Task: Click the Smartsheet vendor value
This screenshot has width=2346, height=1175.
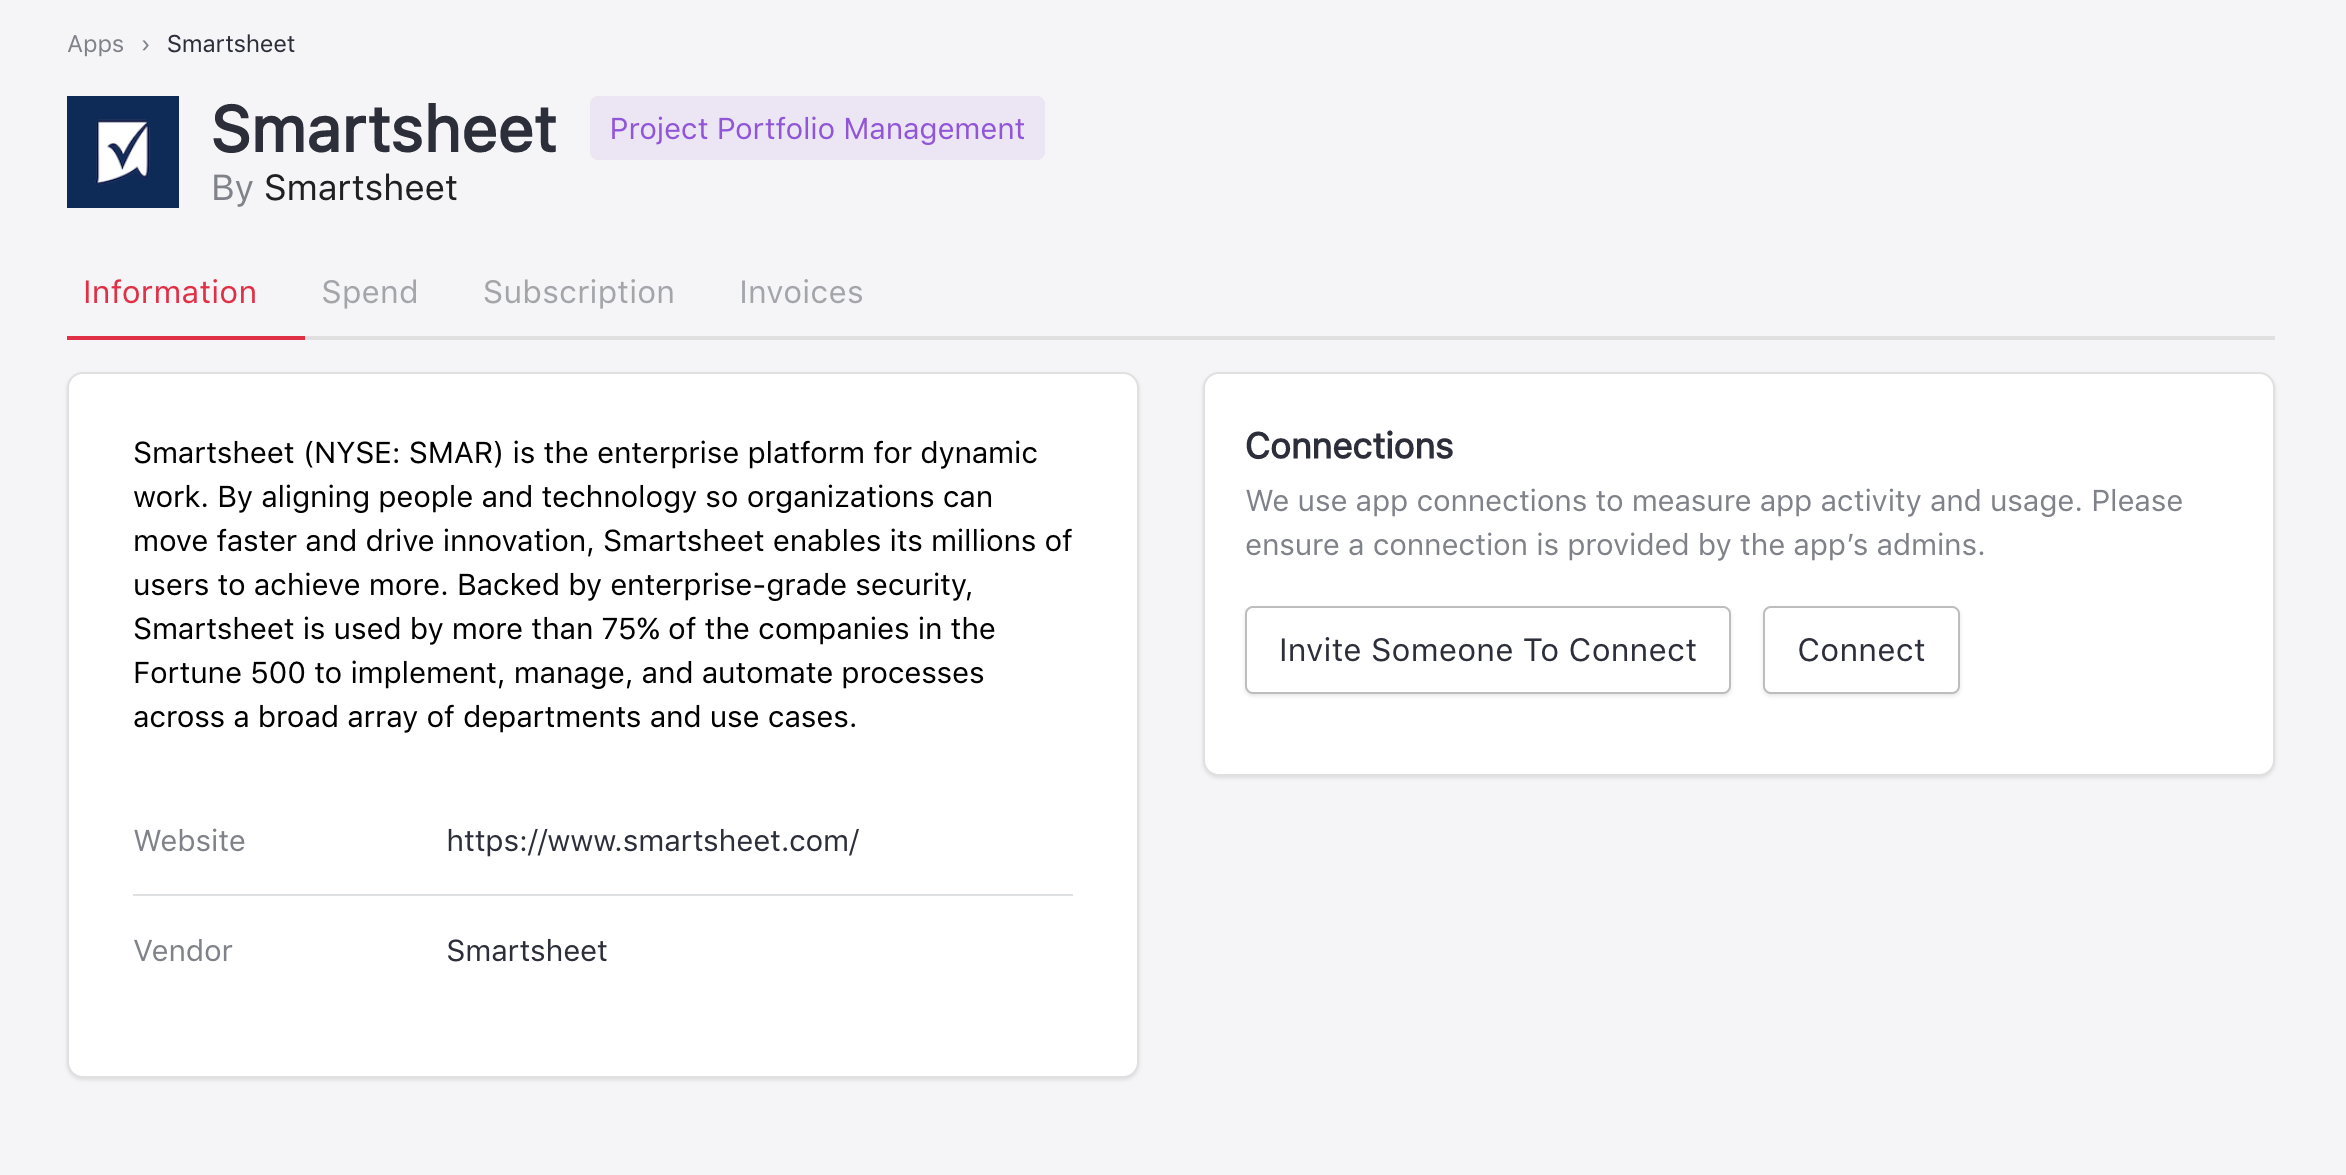Action: coord(526,951)
